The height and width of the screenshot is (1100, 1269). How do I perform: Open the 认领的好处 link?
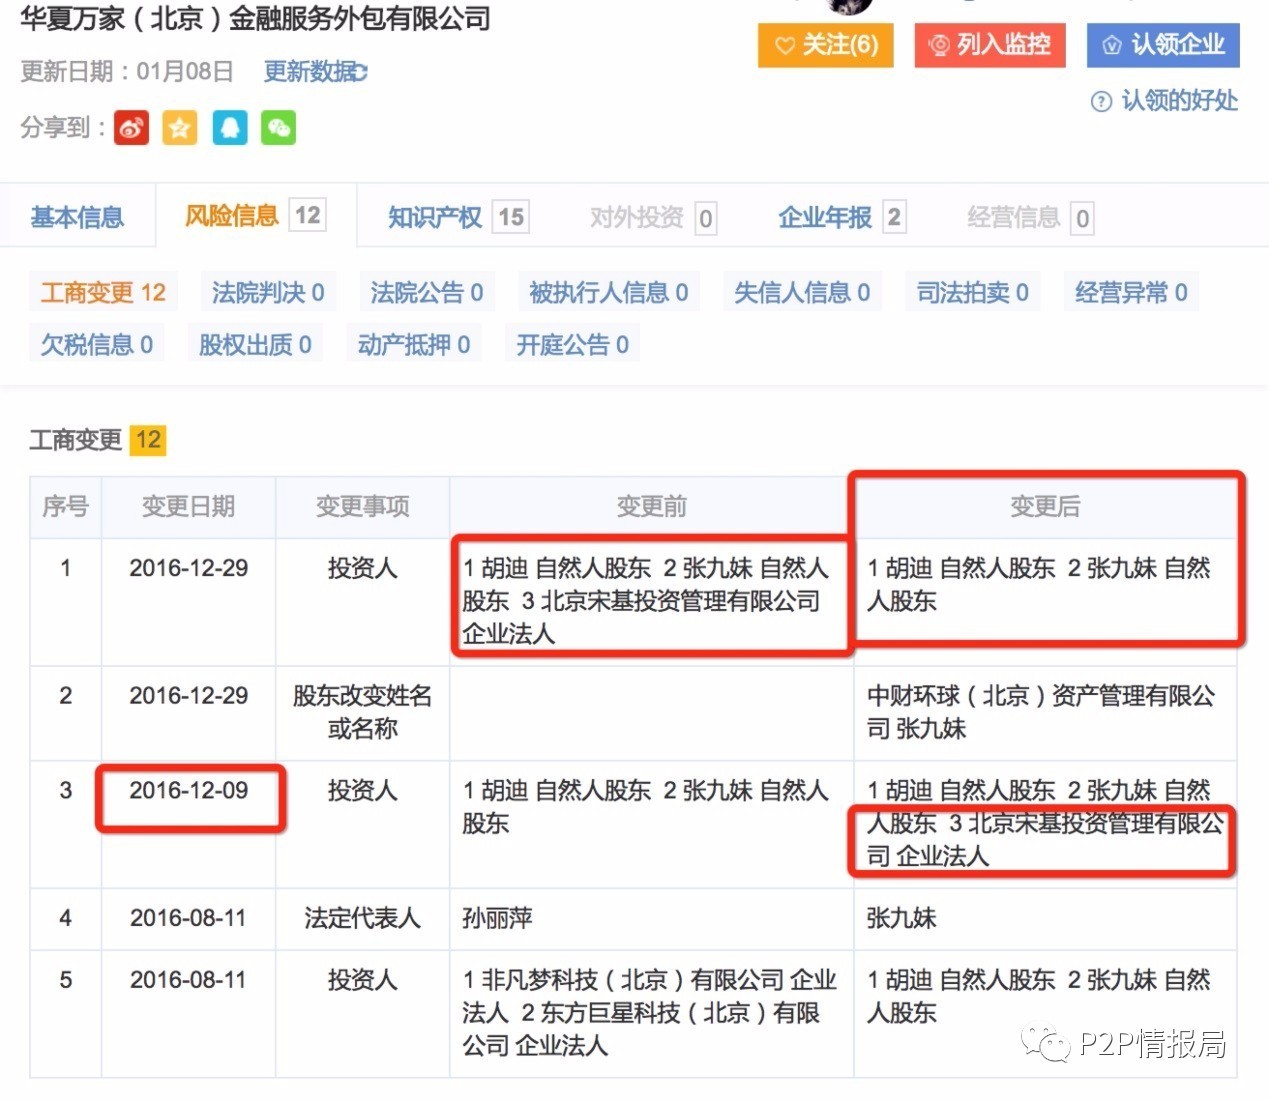[x=1180, y=101]
